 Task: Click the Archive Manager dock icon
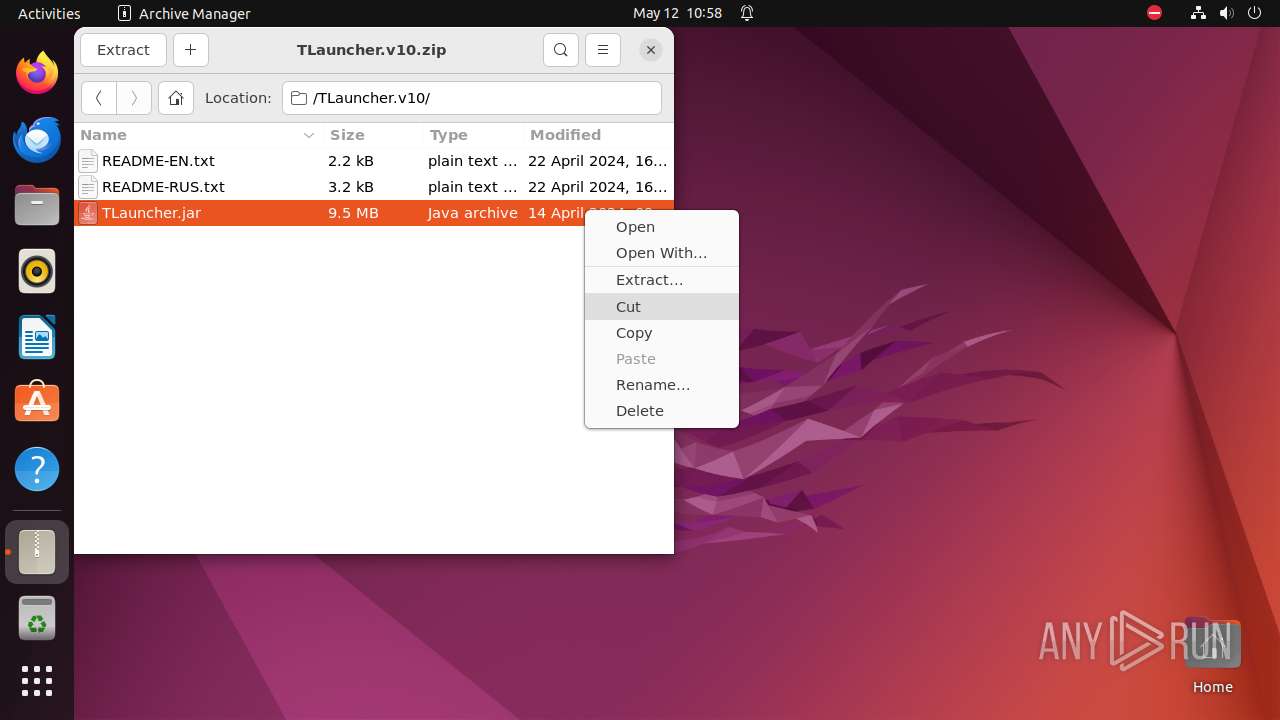point(37,552)
